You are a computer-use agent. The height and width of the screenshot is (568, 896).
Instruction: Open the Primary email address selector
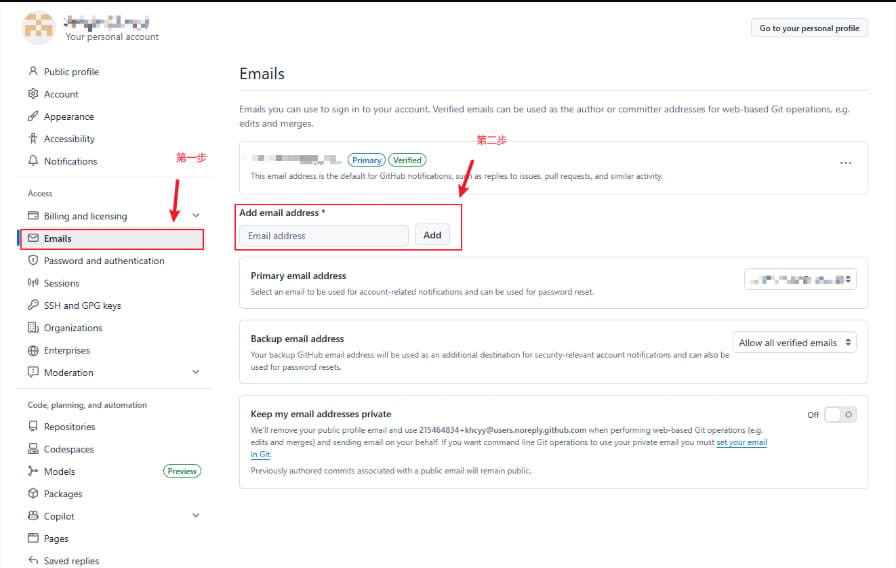[x=800, y=279]
